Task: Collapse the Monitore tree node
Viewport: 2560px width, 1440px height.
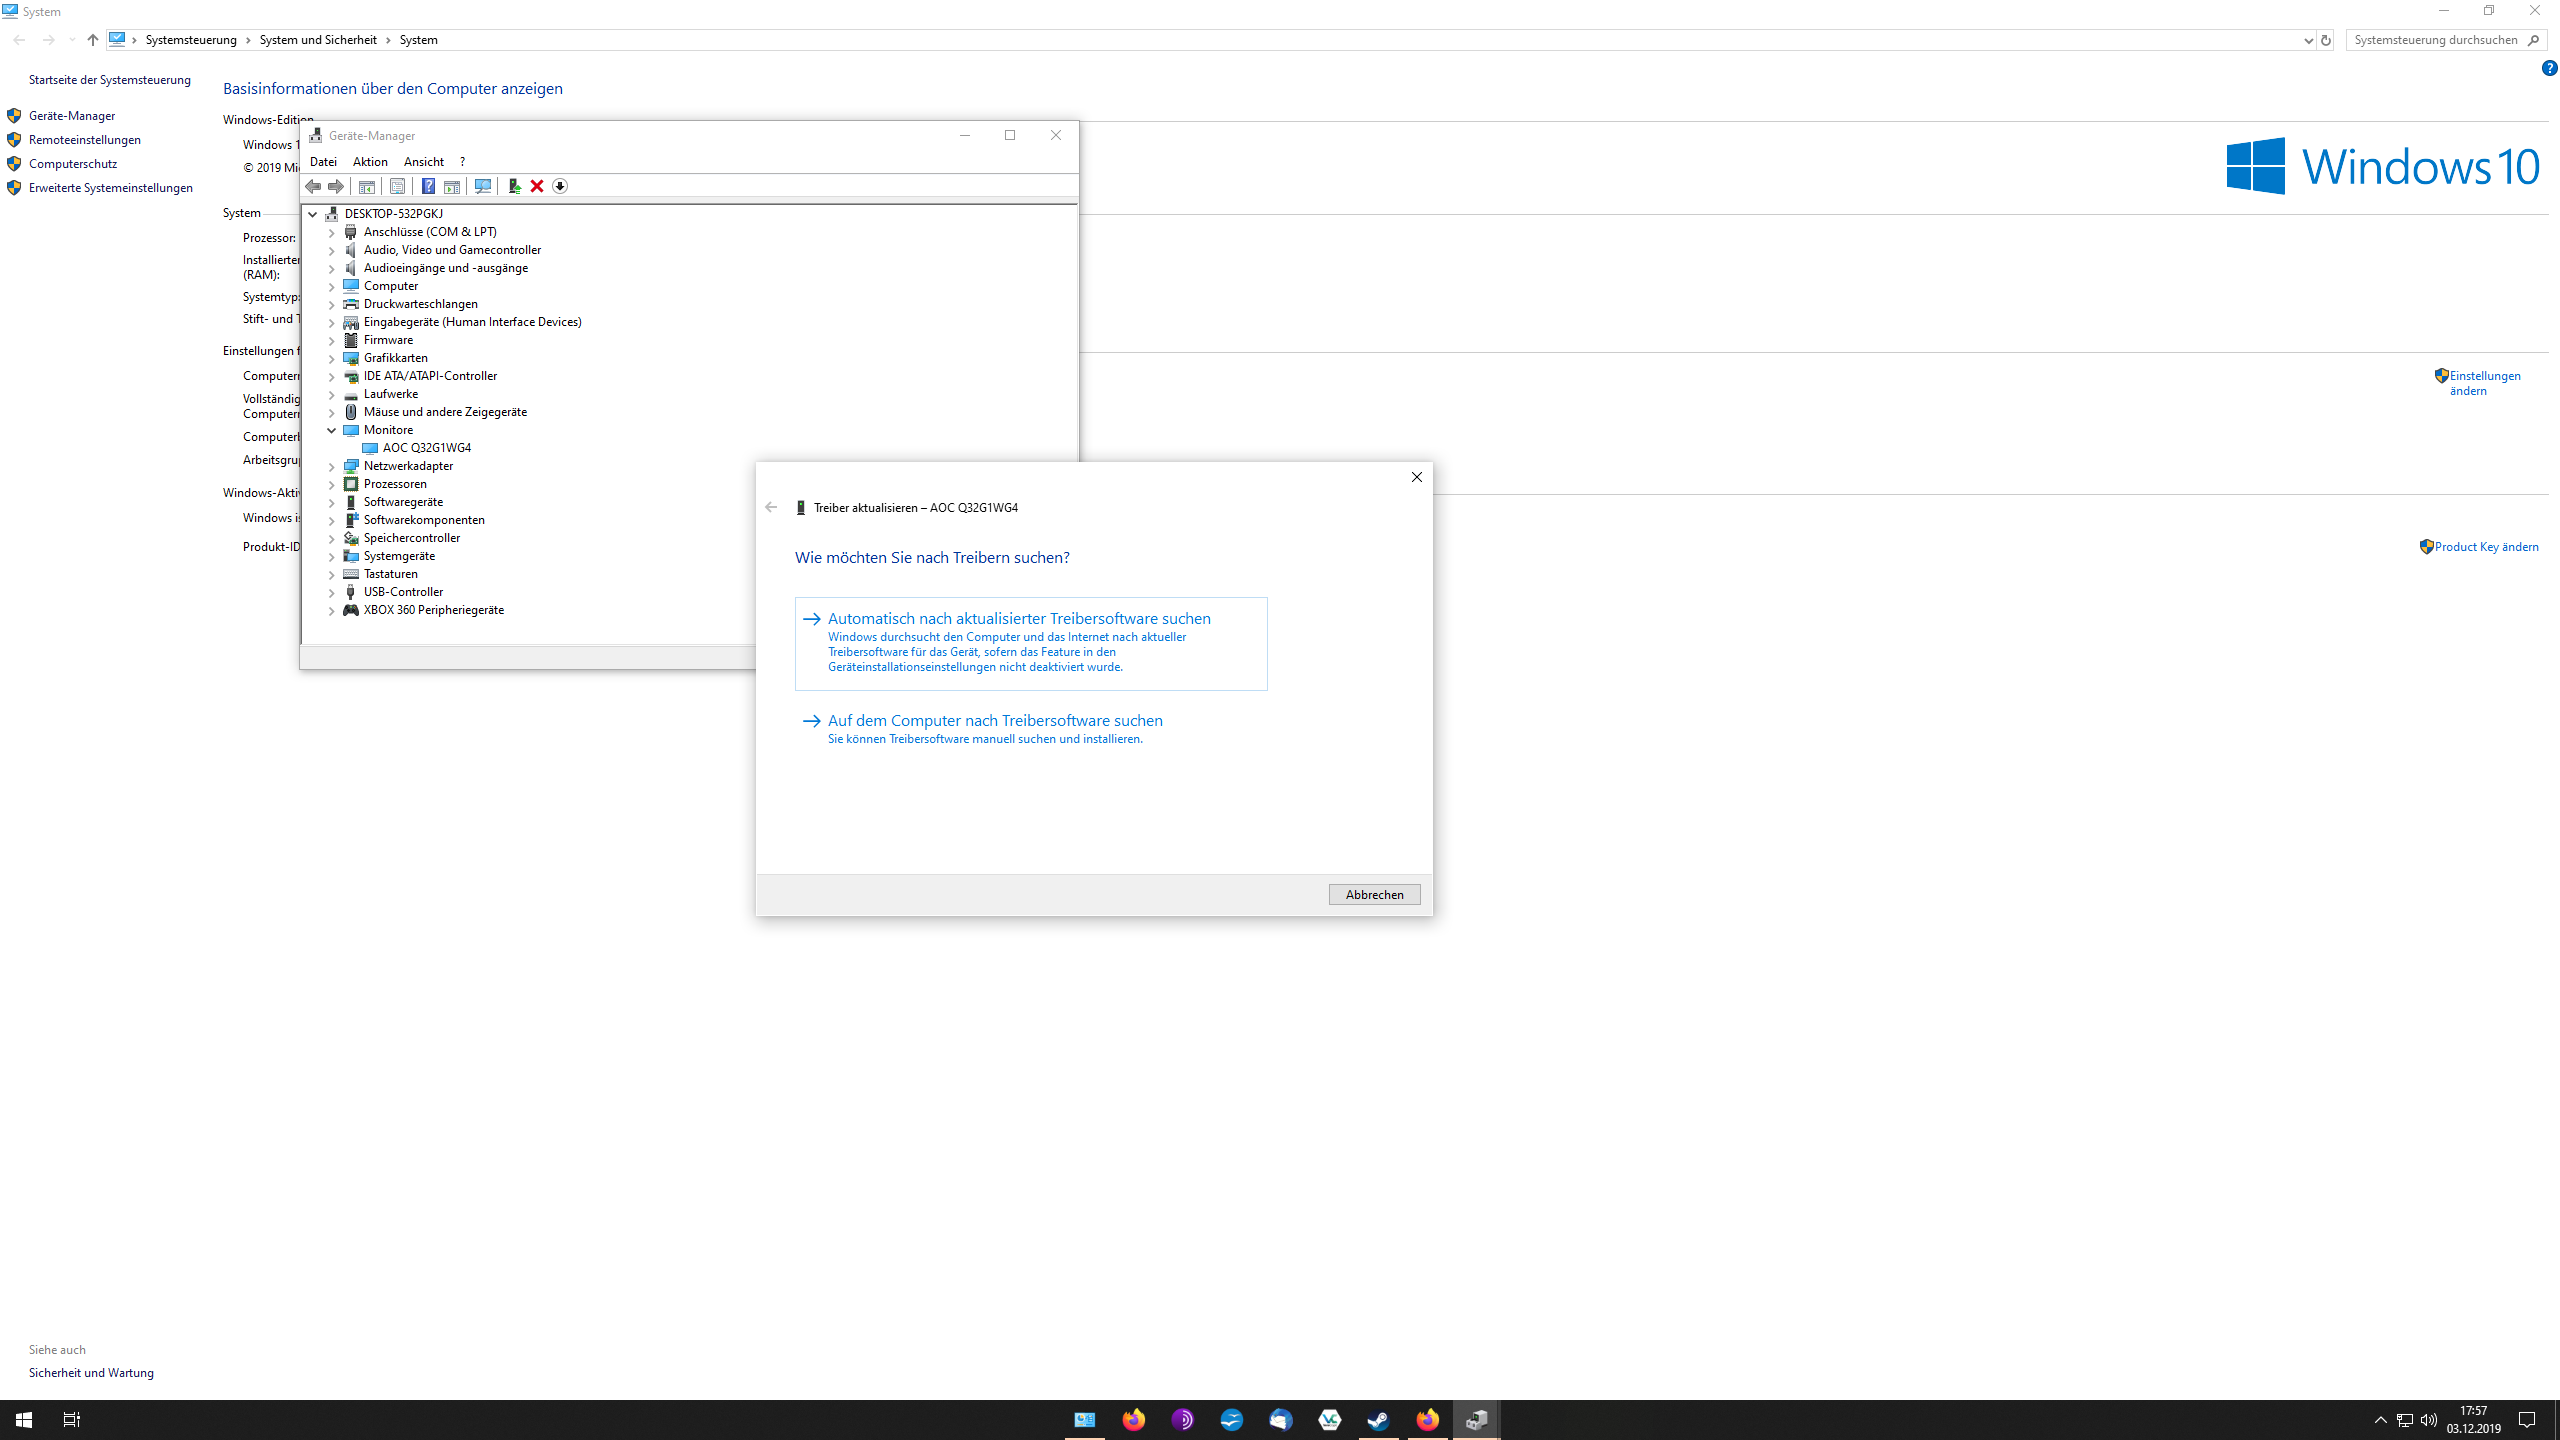Action: coord(332,430)
